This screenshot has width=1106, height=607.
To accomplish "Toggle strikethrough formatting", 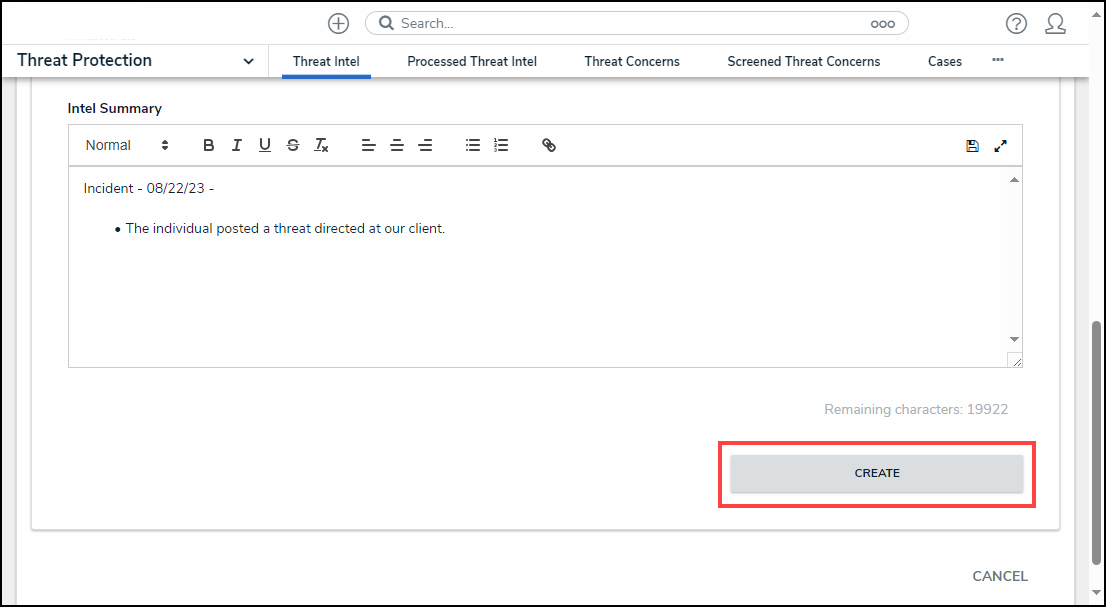I will [x=293, y=145].
